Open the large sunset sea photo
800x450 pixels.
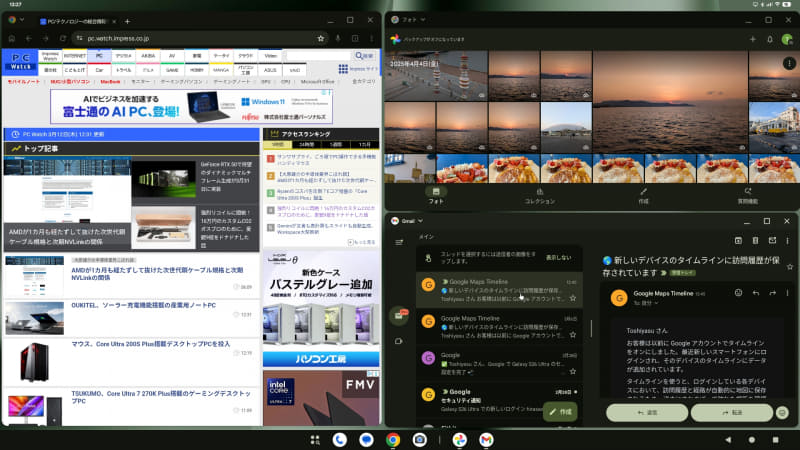pyautogui.click(x=670, y=102)
